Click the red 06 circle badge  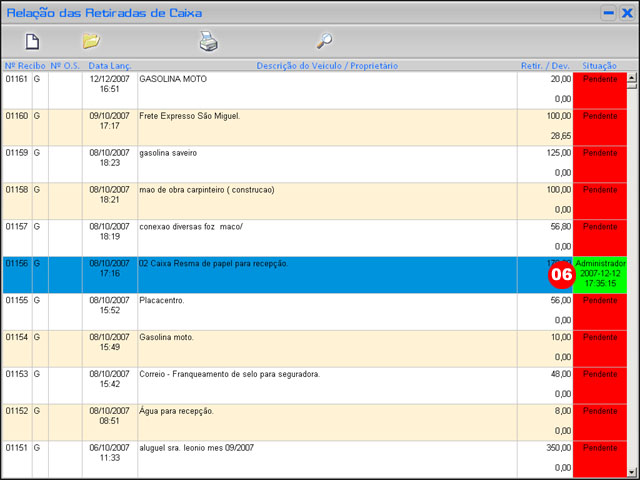(561, 274)
